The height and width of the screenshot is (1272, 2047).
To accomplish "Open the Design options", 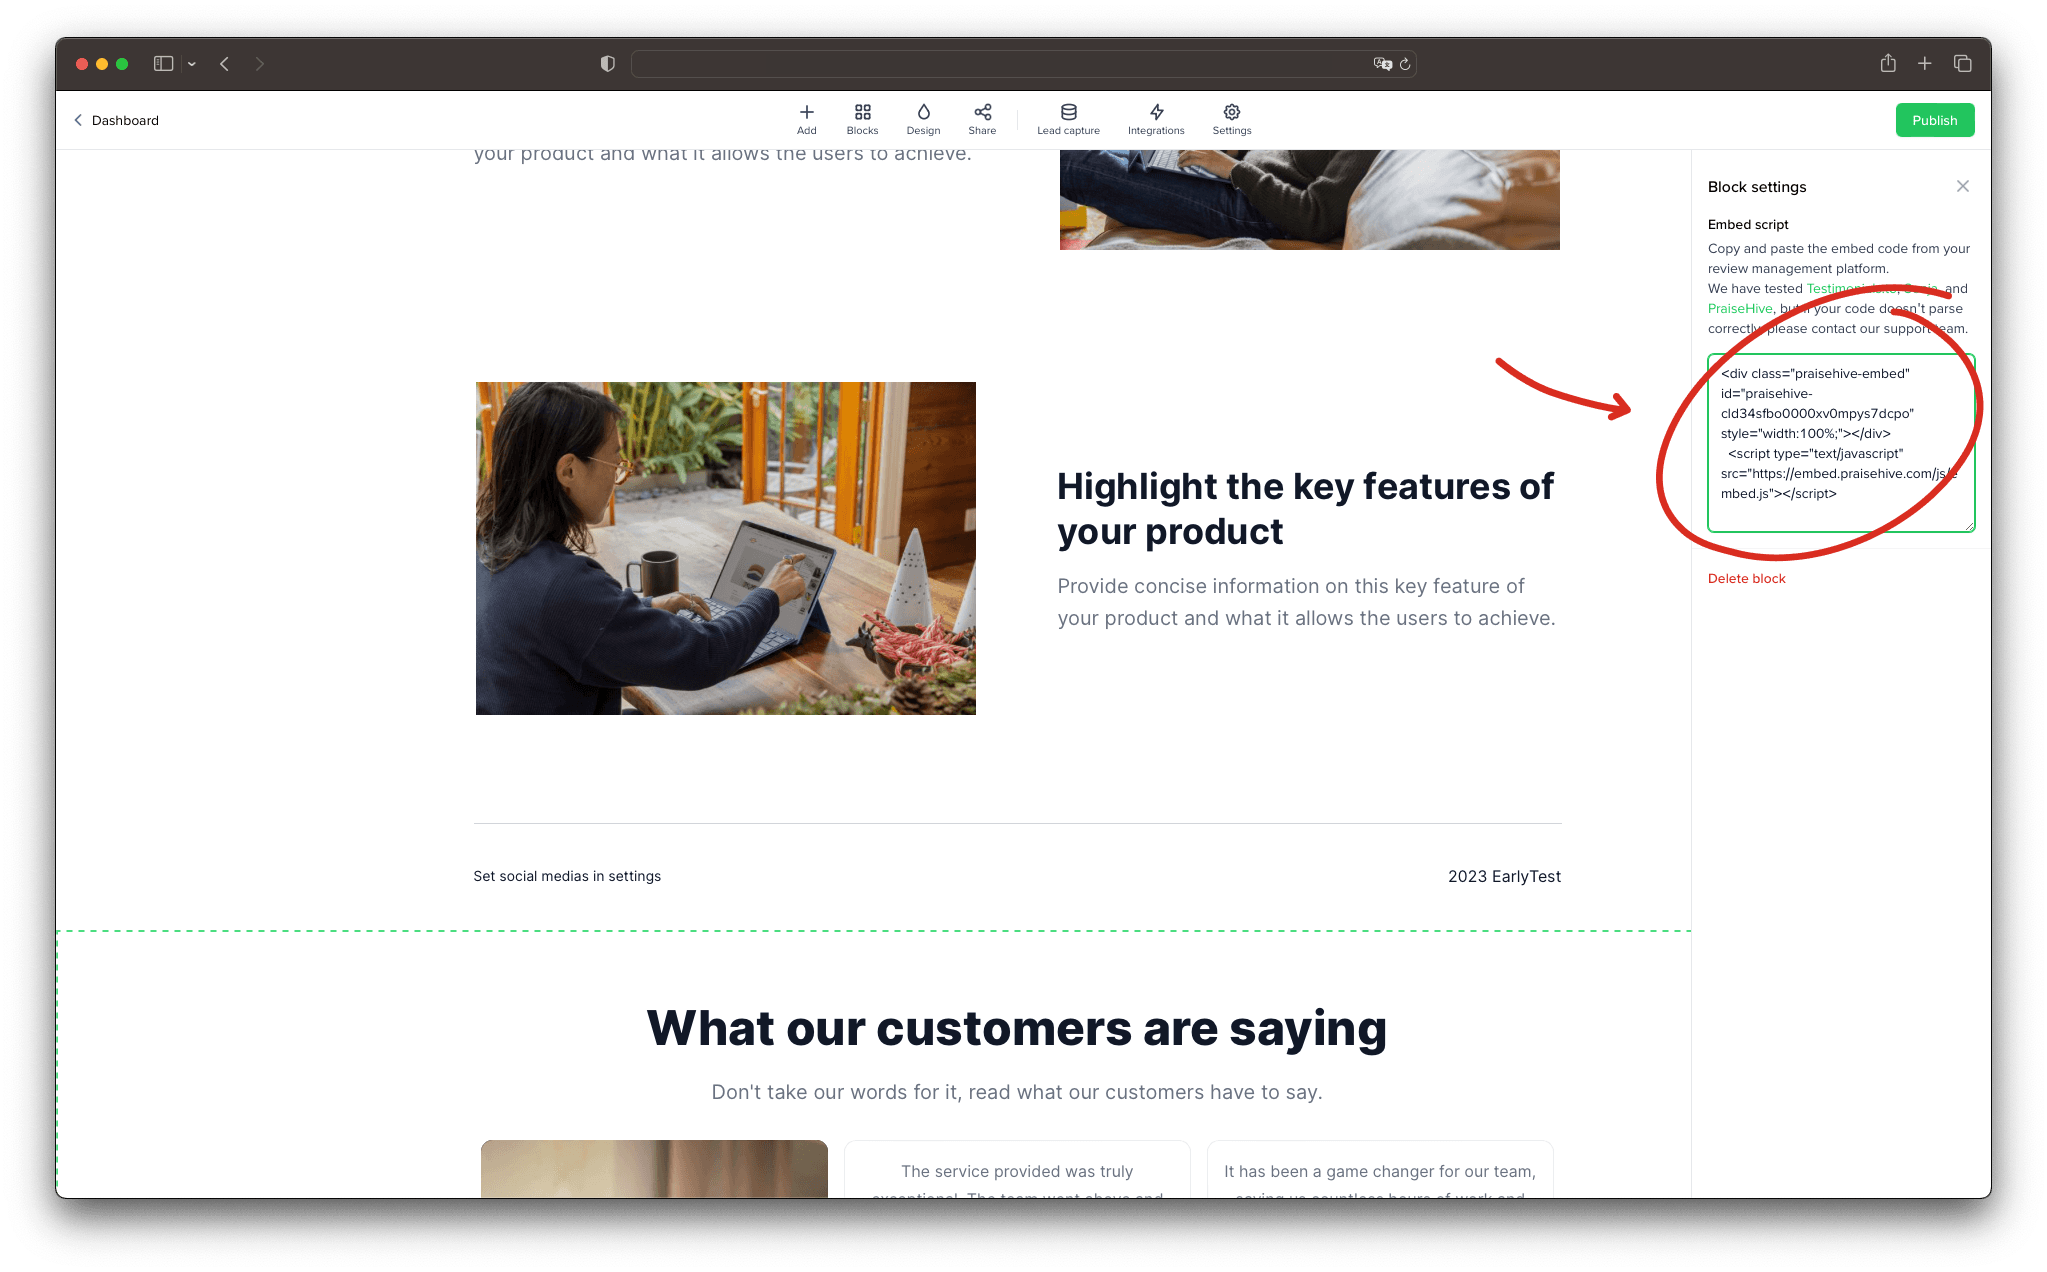I will (x=923, y=119).
